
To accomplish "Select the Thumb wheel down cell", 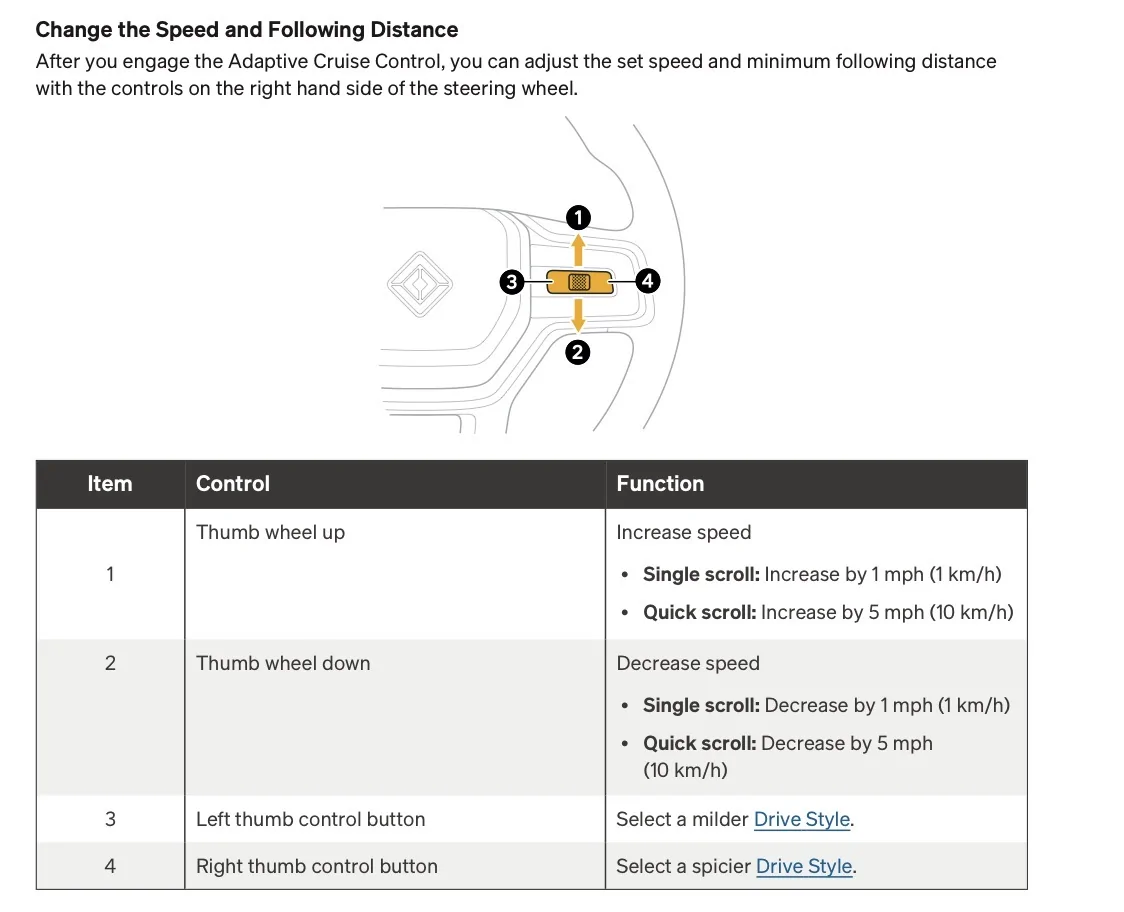I will click(395, 717).
